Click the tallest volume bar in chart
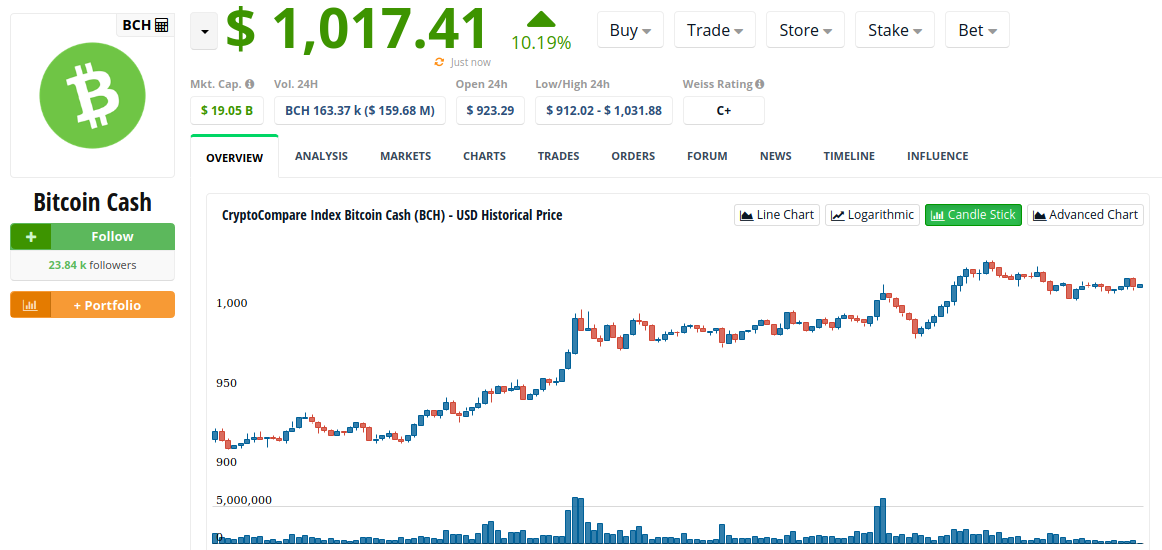 click(576, 521)
